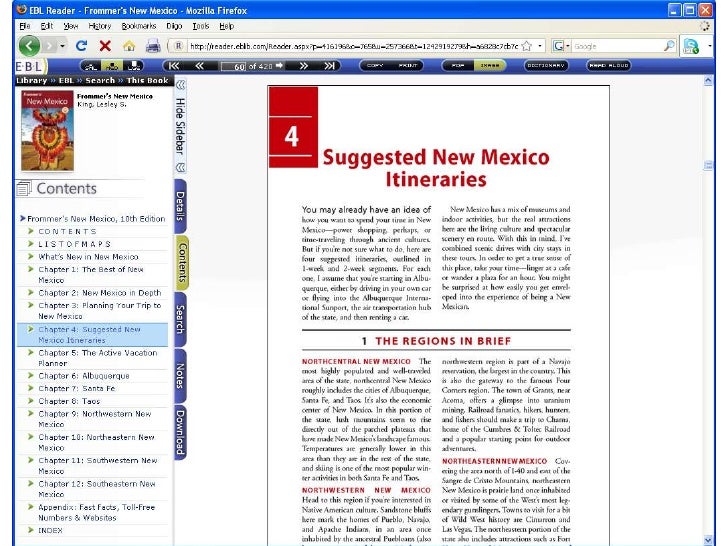This screenshot has height=546, width=728.
Task: Collapse Frommer's New Mexico, 10th Edition tree node
Action: pyautogui.click(x=22, y=218)
